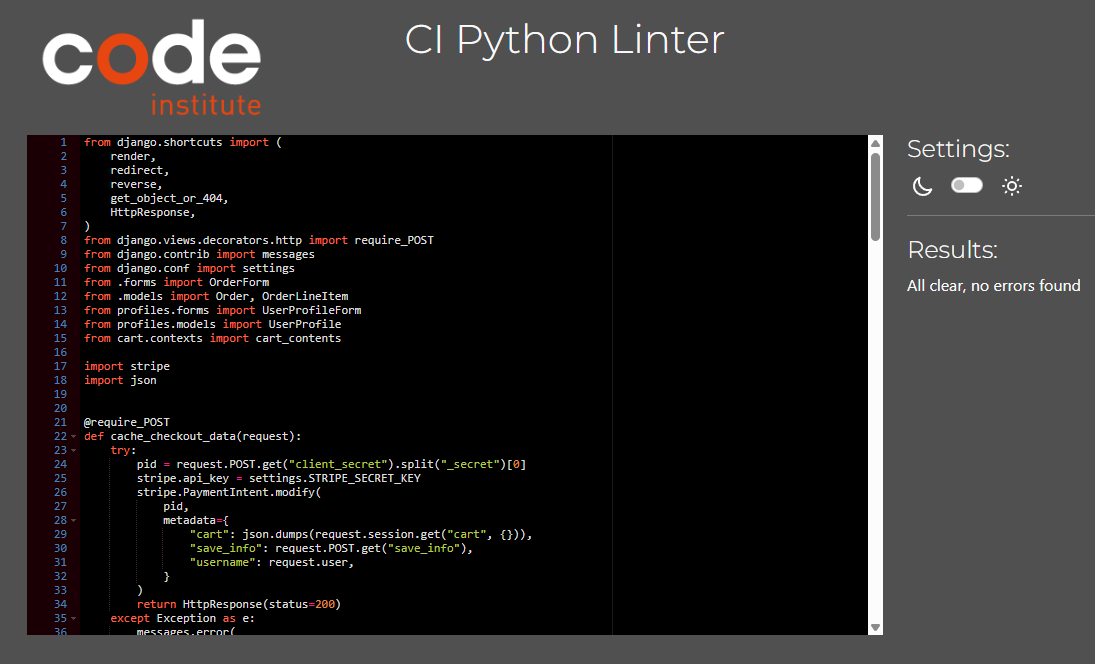Click 'settings.STRIPE_SECRET_KEY' on line 25

(x=335, y=478)
